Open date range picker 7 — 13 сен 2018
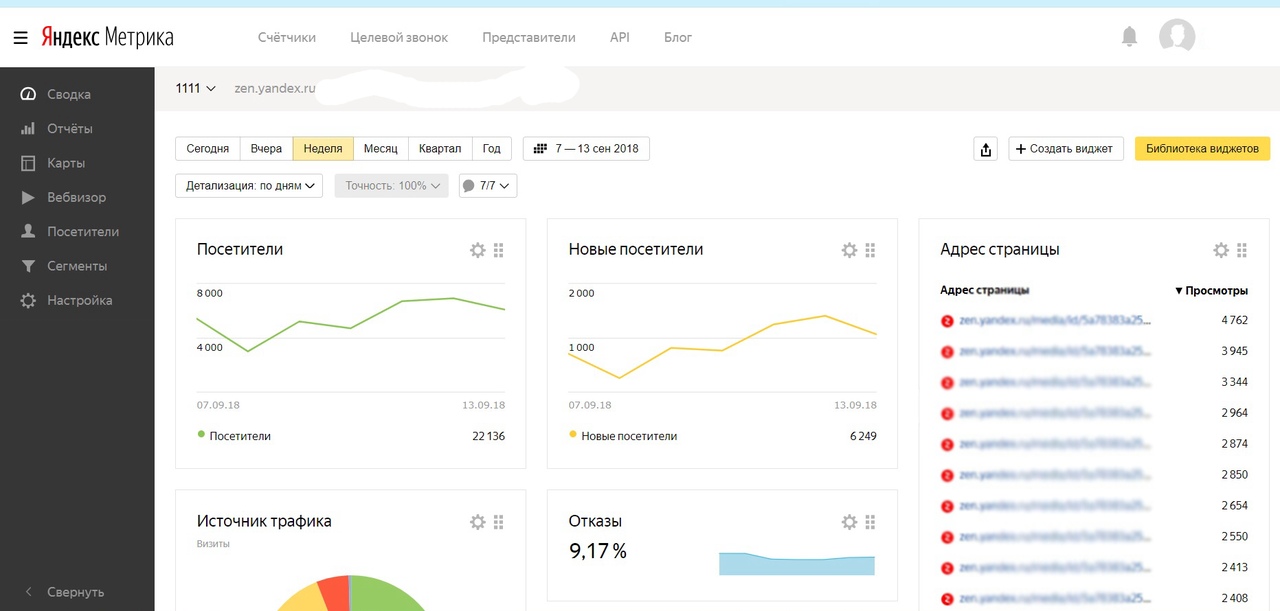The height and width of the screenshot is (611, 1280). pyautogui.click(x=586, y=149)
